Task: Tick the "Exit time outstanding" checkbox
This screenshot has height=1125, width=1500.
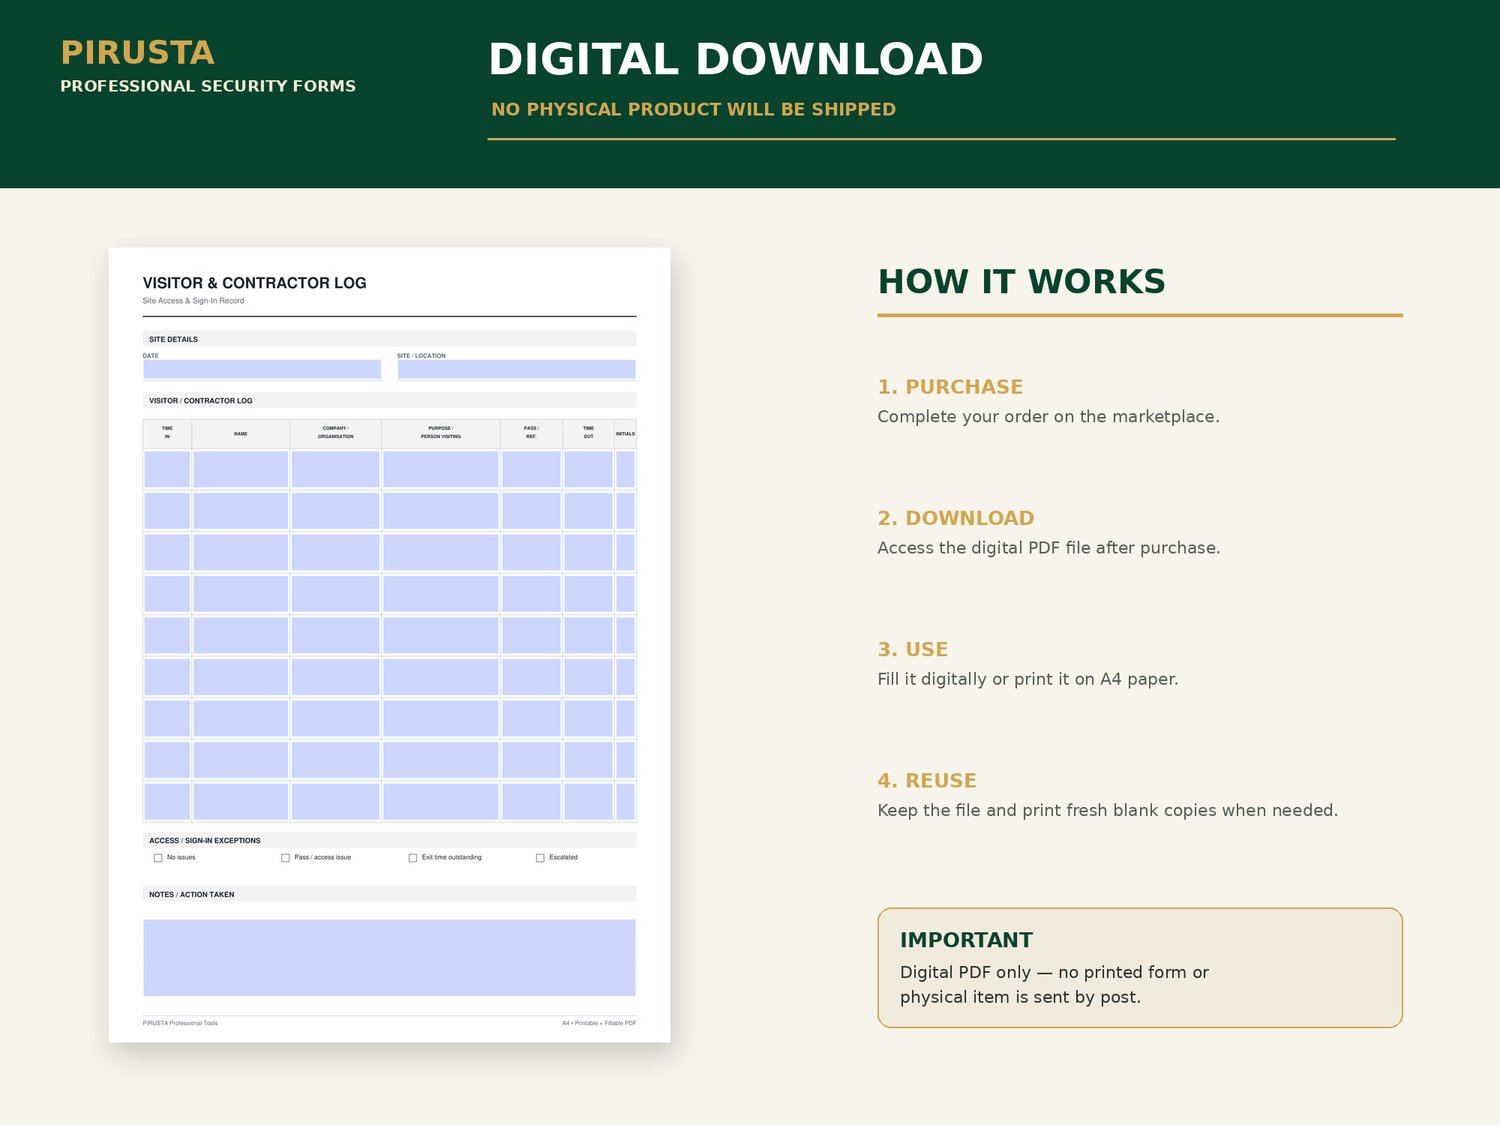Action: [413, 858]
